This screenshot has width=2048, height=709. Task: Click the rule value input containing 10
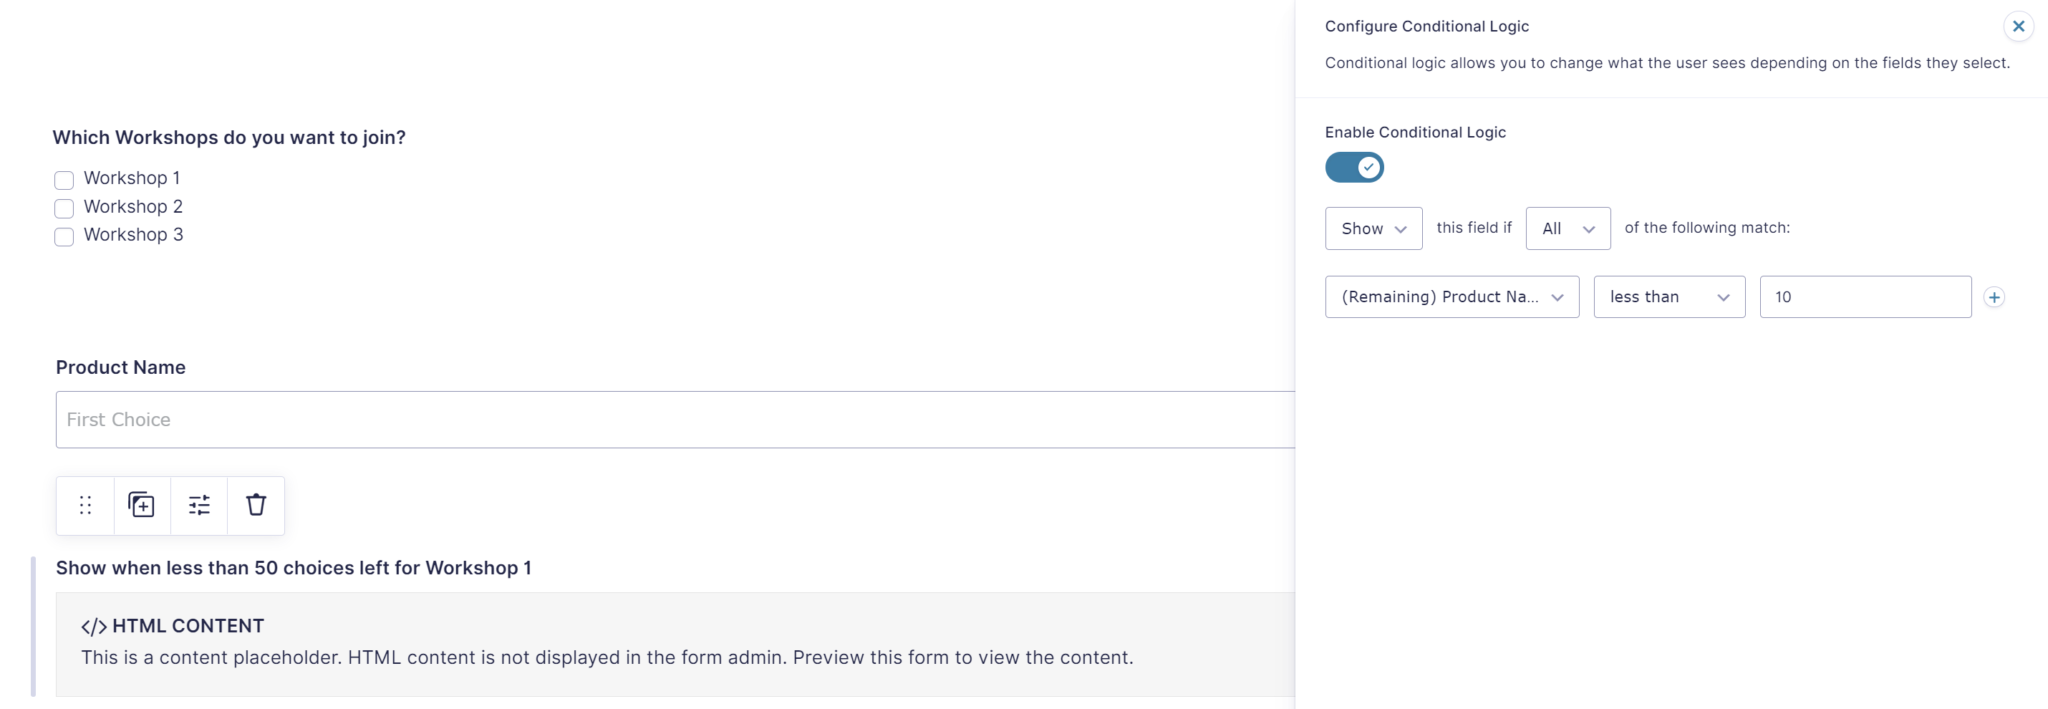(1864, 297)
